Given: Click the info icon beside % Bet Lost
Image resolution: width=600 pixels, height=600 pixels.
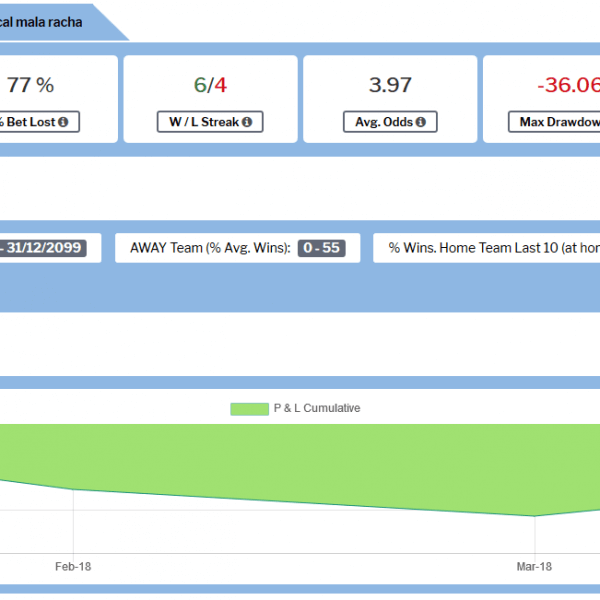Looking at the screenshot, I should point(64,122).
